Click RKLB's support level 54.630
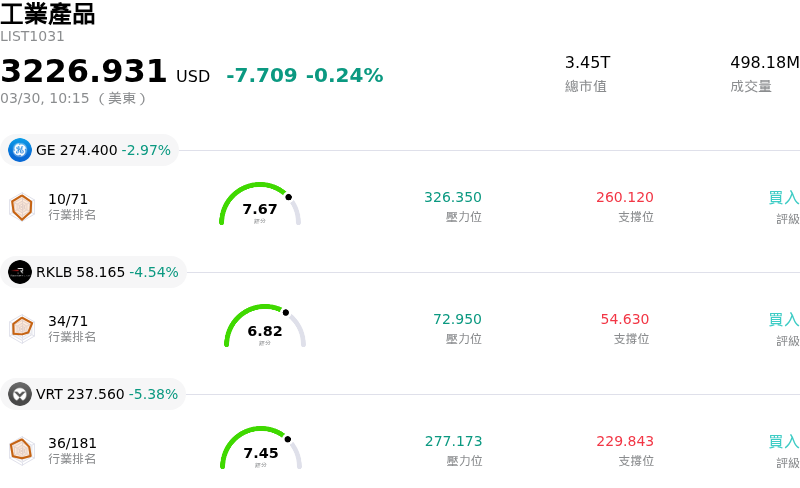Image resolution: width=800 pixels, height=488 pixels. (x=624, y=320)
